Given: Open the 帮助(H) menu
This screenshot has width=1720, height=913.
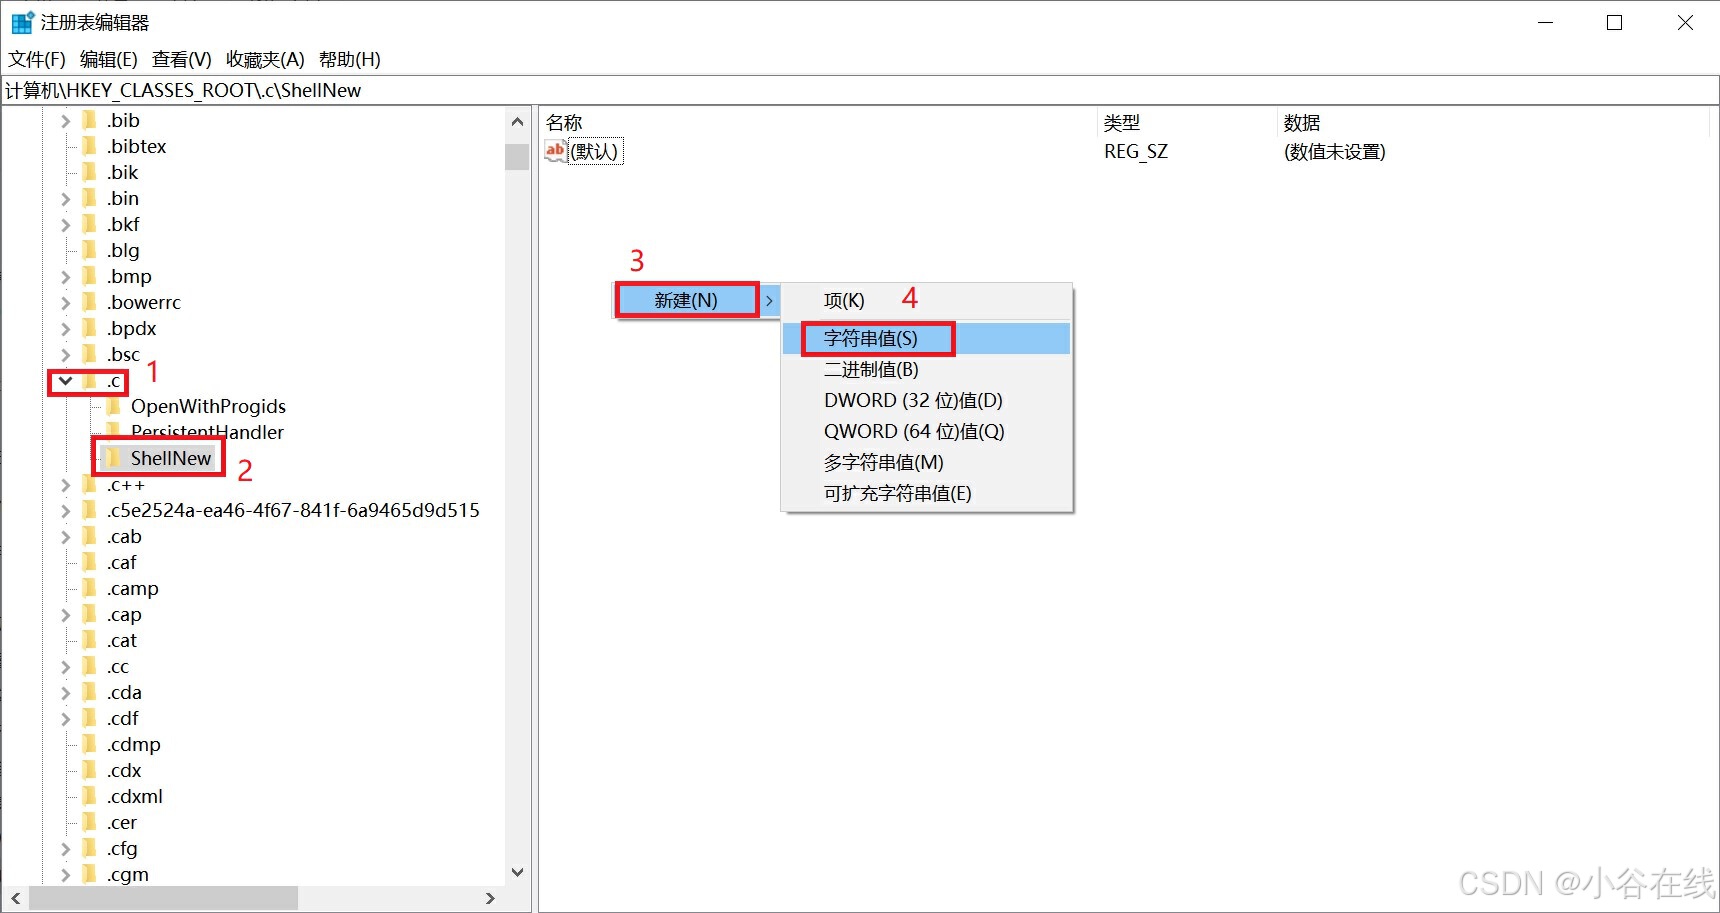Looking at the screenshot, I should coord(350,59).
